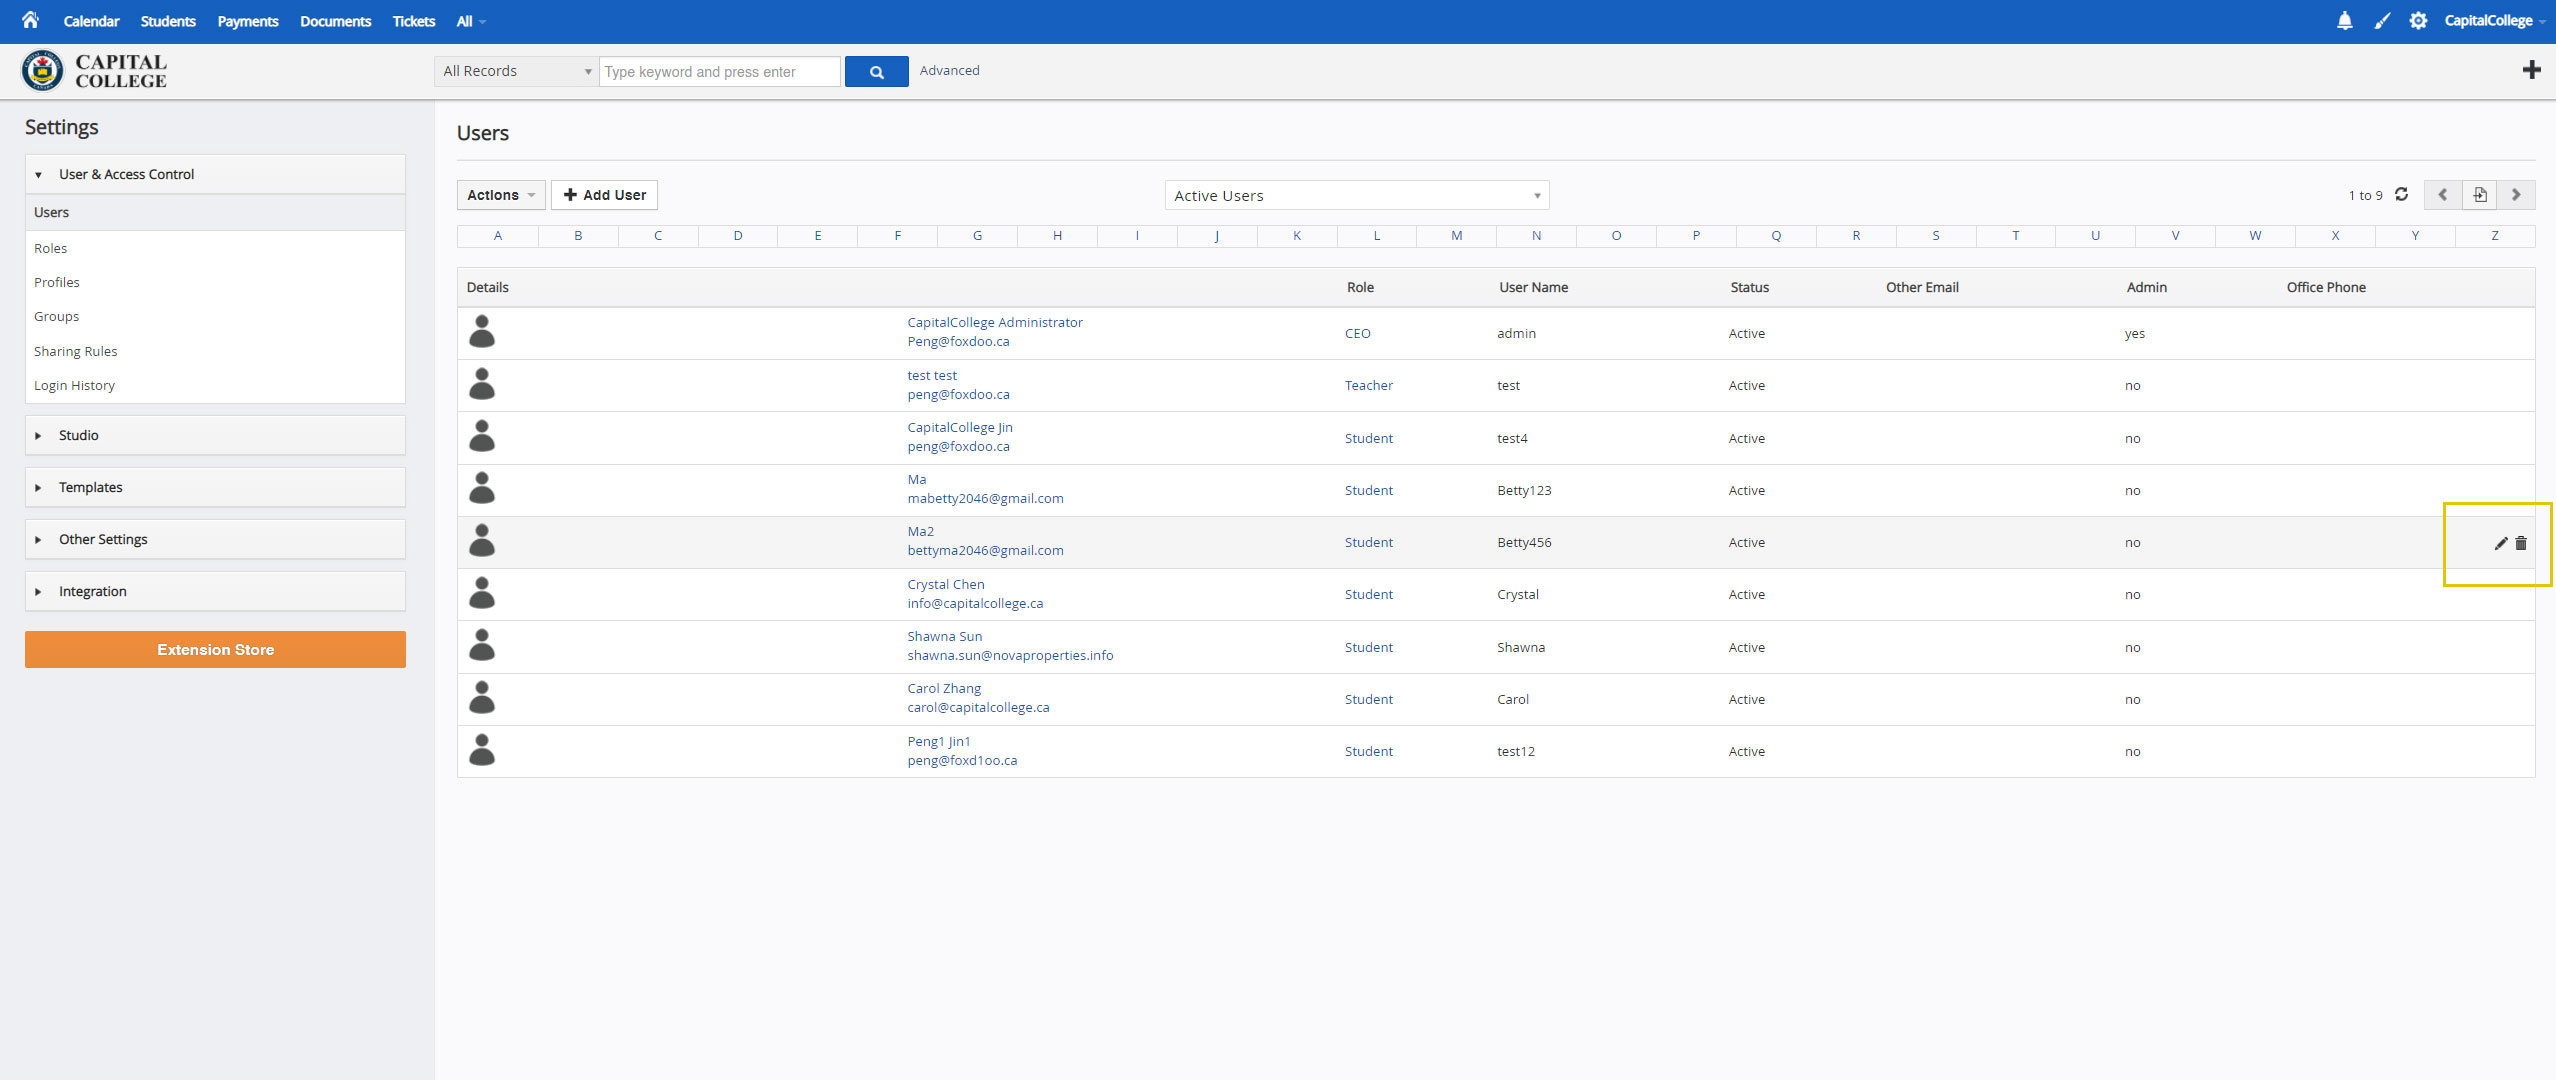Open the Actions dropdown

(501, 195)
